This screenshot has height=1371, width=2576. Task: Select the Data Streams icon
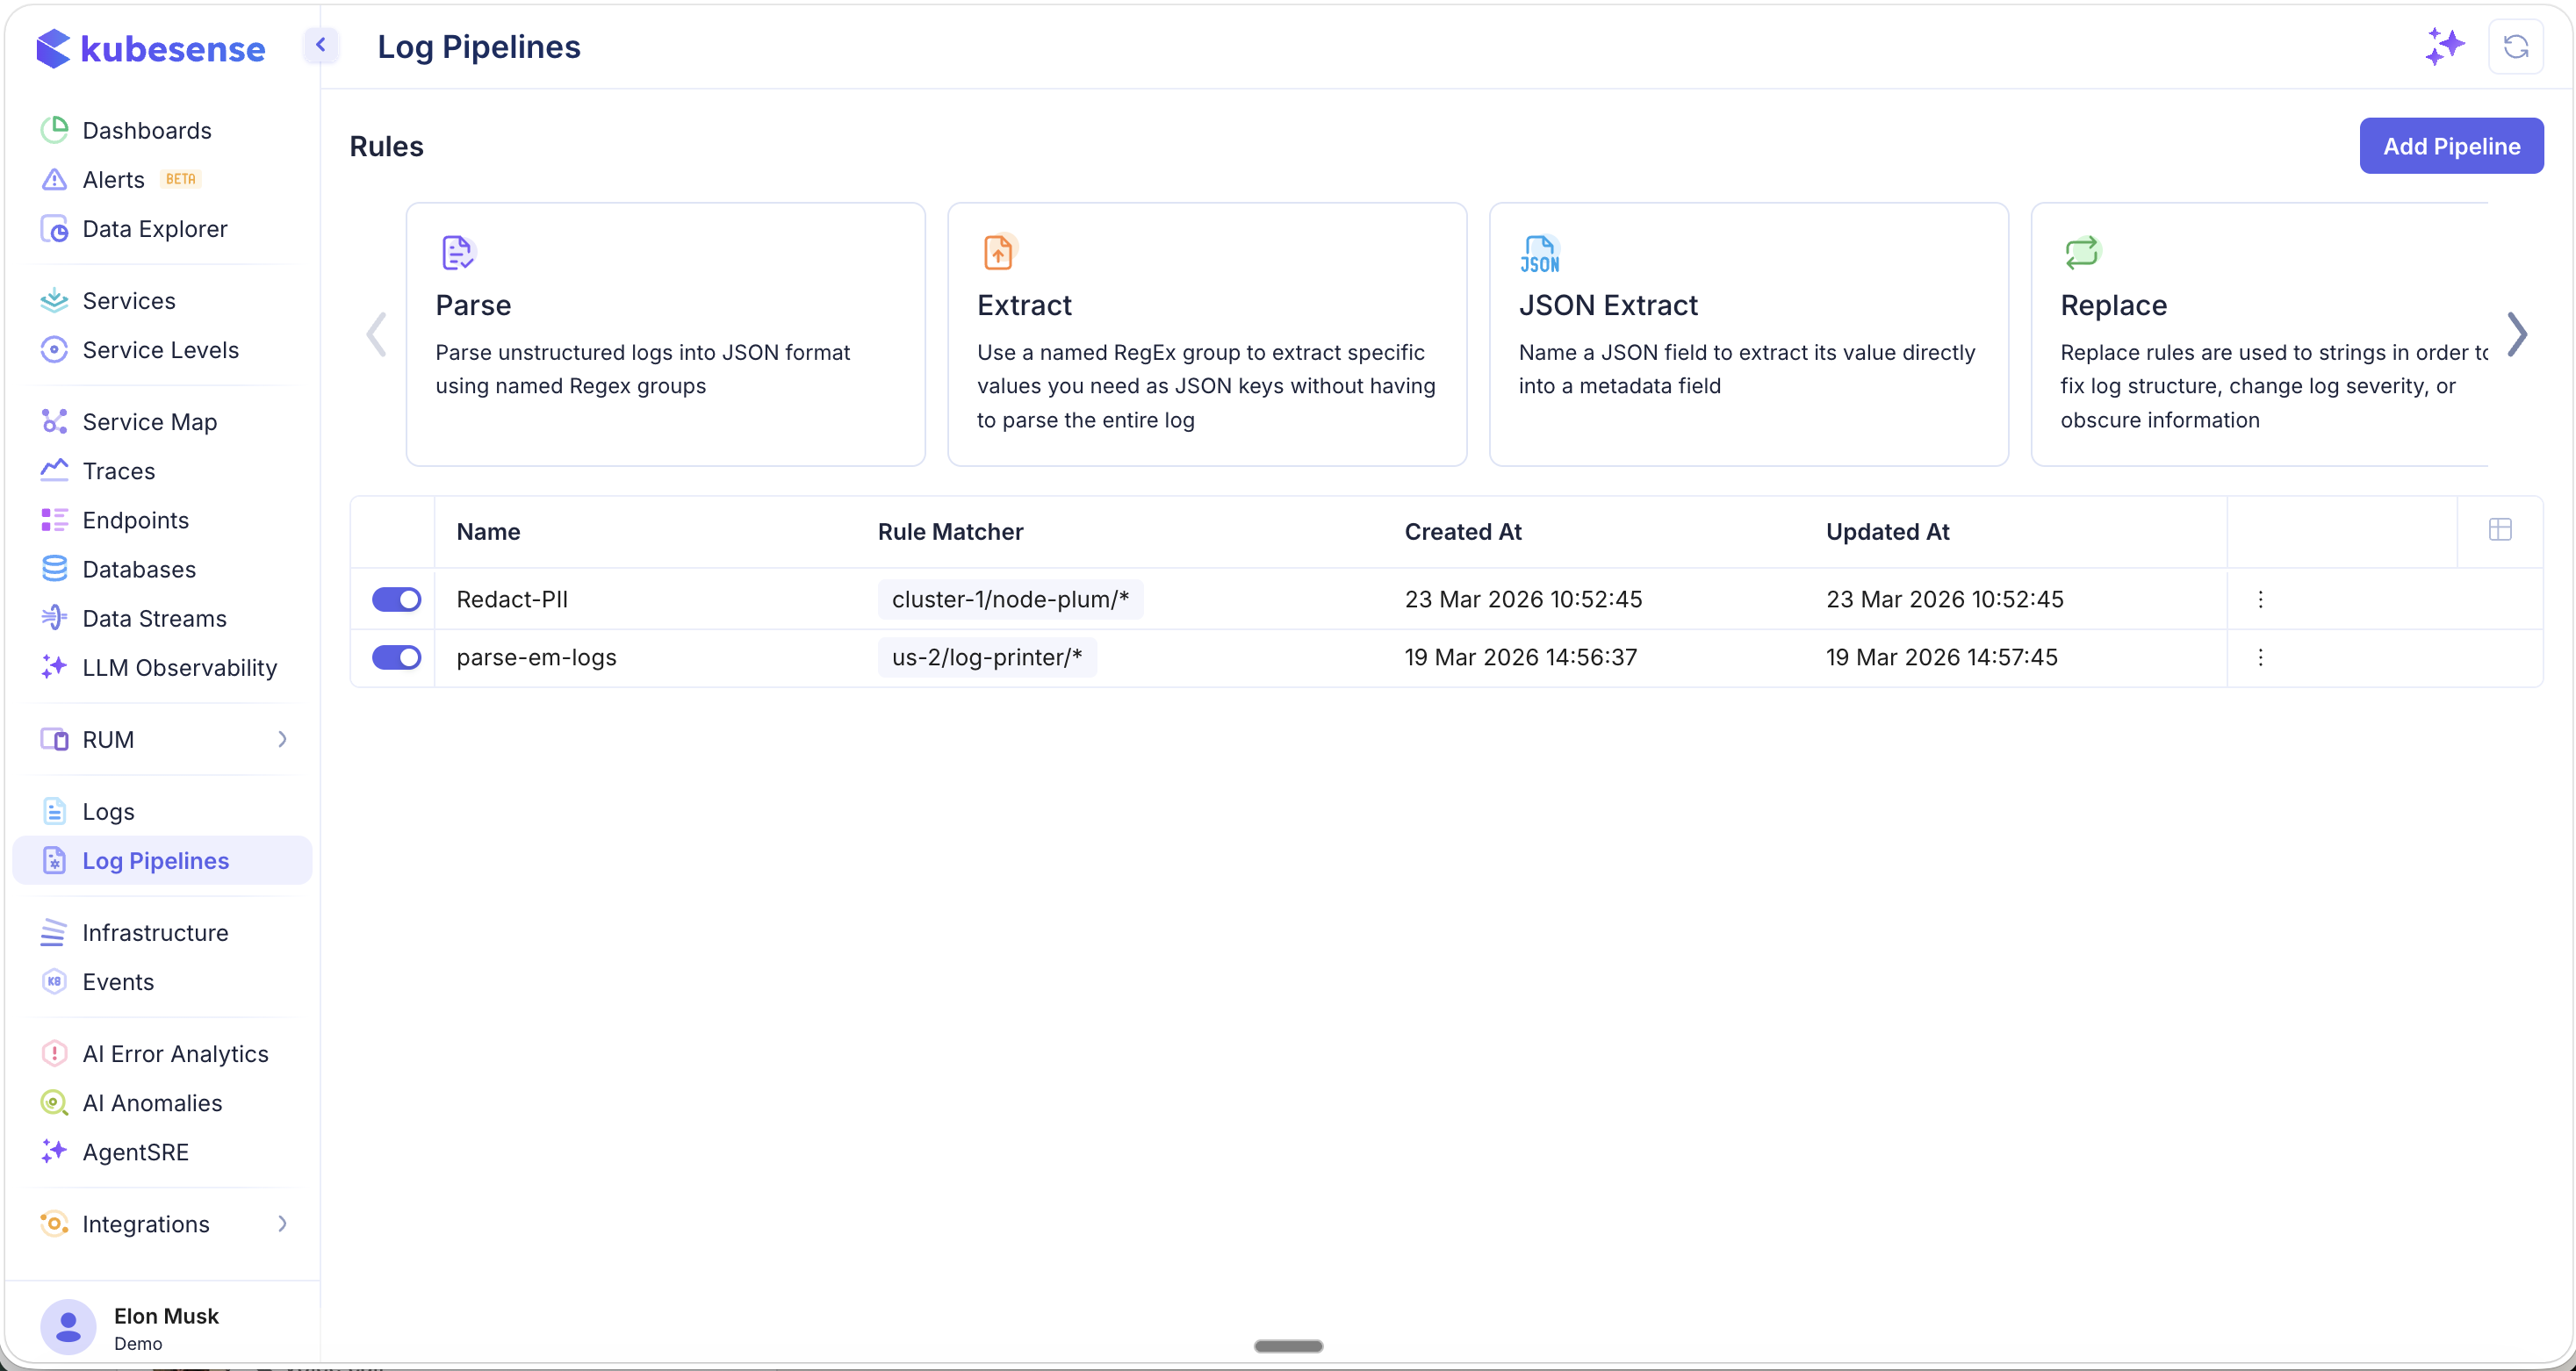click(x=54, y=618)
